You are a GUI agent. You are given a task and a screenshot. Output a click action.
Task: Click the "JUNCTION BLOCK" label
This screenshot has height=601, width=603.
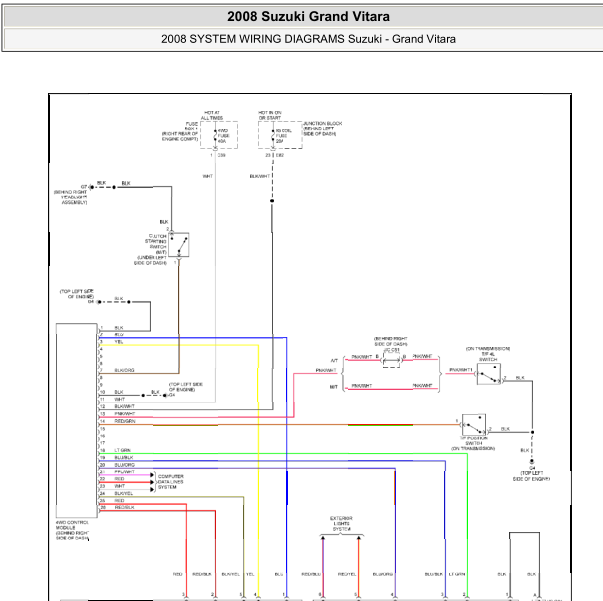[323, 123]
